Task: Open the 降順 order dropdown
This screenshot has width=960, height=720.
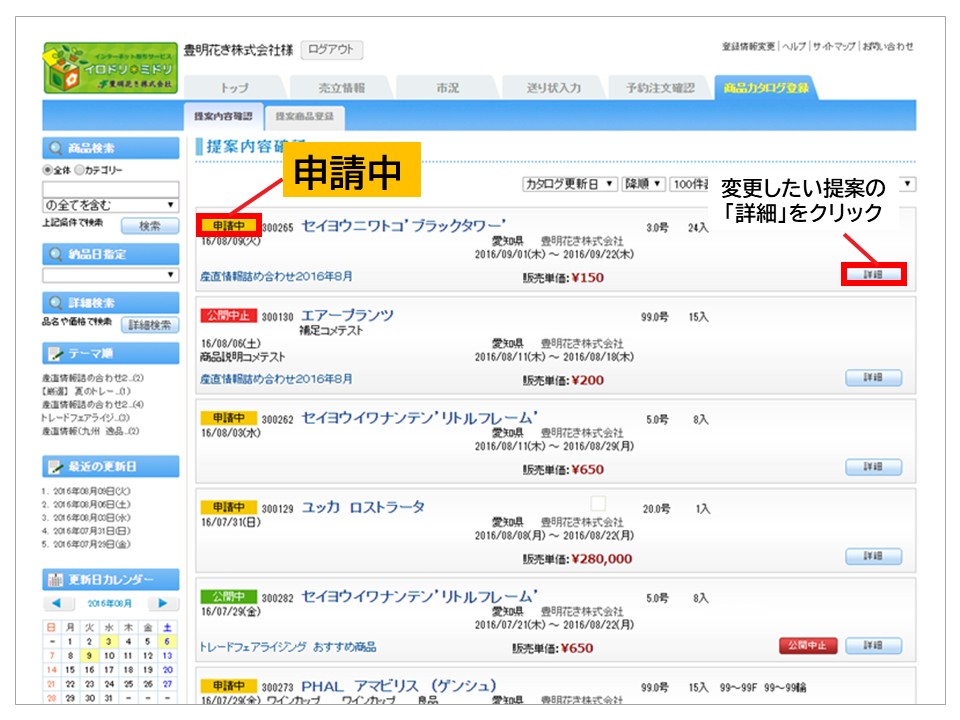Action: tap(643, 184)
